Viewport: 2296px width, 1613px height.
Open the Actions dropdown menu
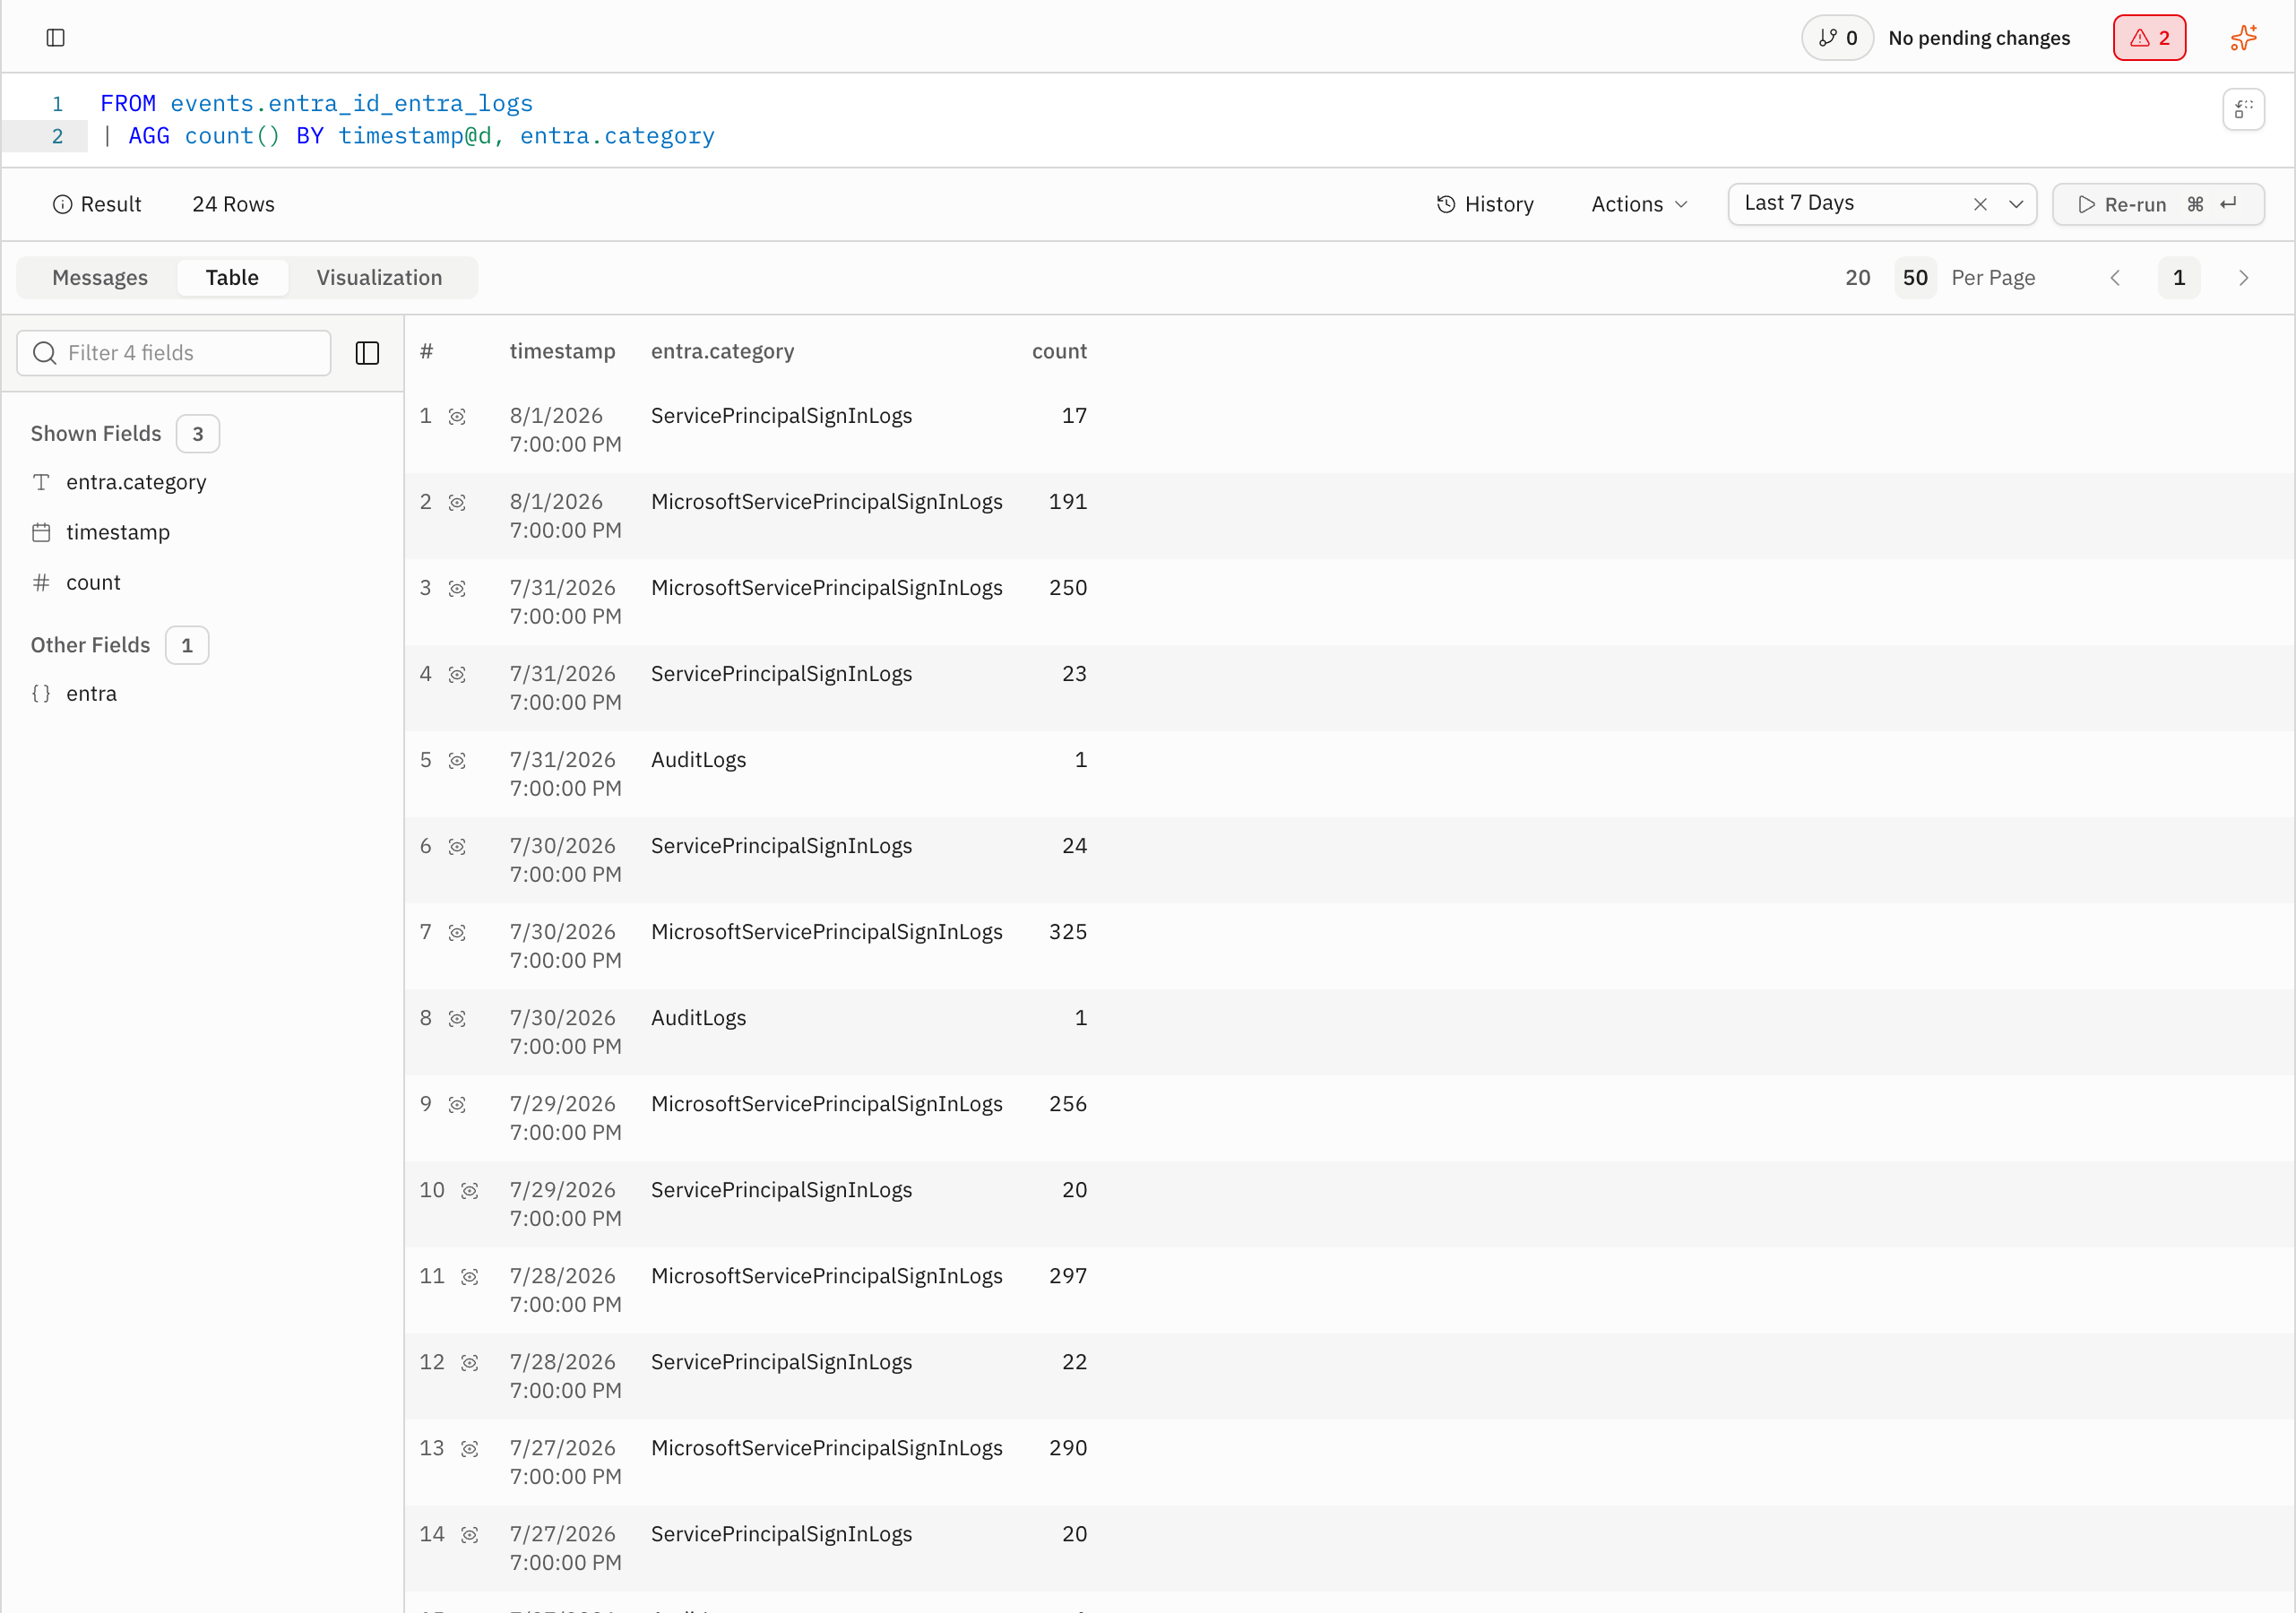pos(1639,204)
